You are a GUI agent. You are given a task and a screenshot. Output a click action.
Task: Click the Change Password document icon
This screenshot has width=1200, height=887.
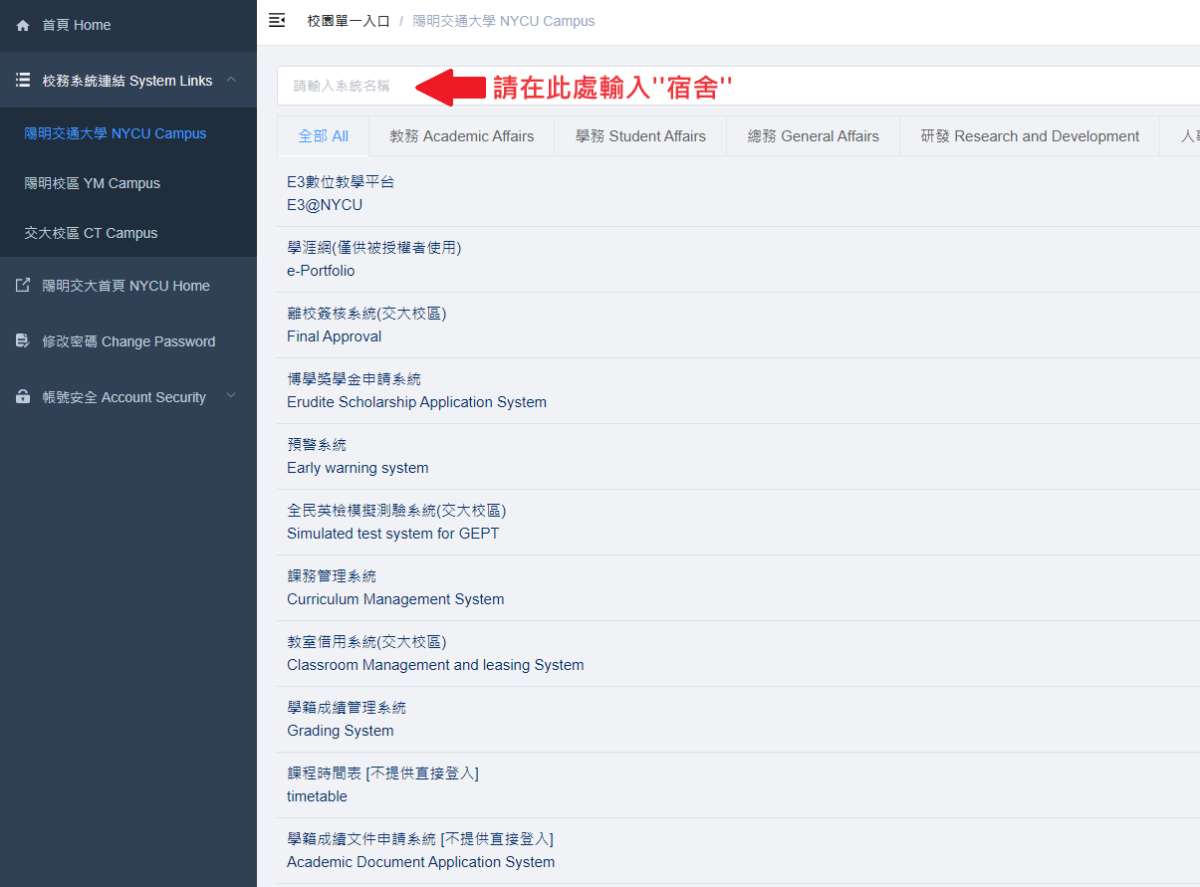tap(23, 342)
